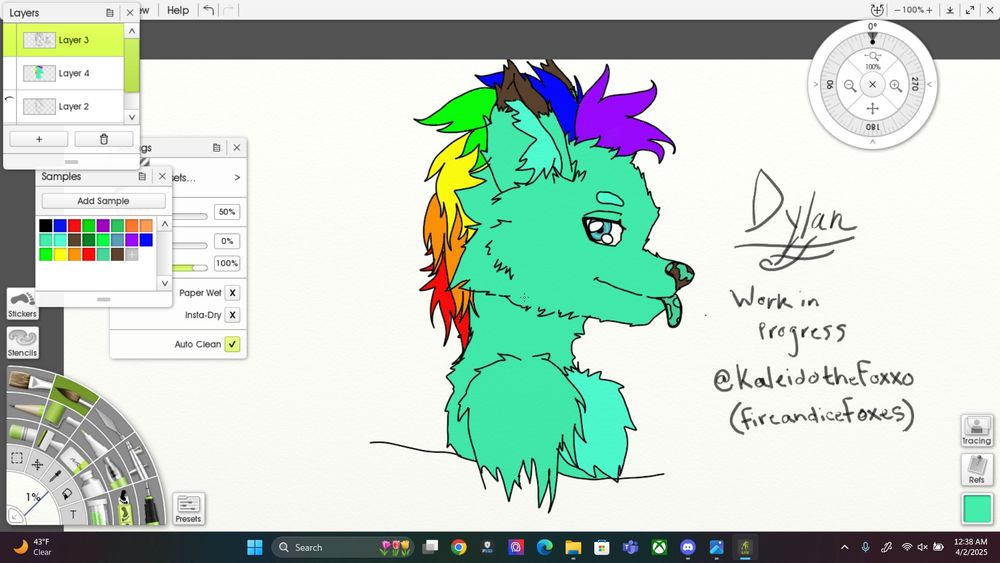Select the rectangular Selection tool
Viewport: 1000px width, 563px height.
coord(17,457)
